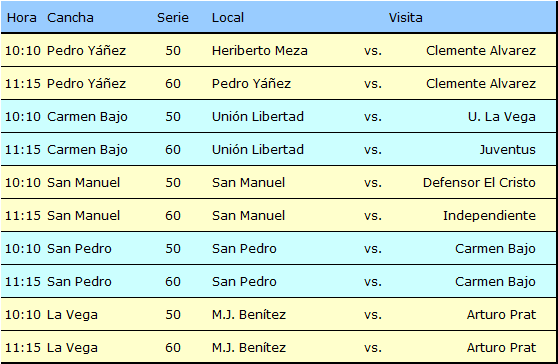The width and height of the screenshot is (558, 364).
Task: Select the 10:10 San Pedro cancha cell
Action: (x=79, y=249)
